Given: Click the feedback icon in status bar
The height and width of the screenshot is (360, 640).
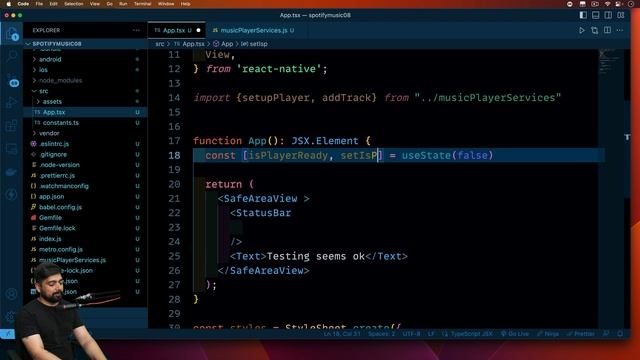Looking at the screenshot, I should pos(607,334).
